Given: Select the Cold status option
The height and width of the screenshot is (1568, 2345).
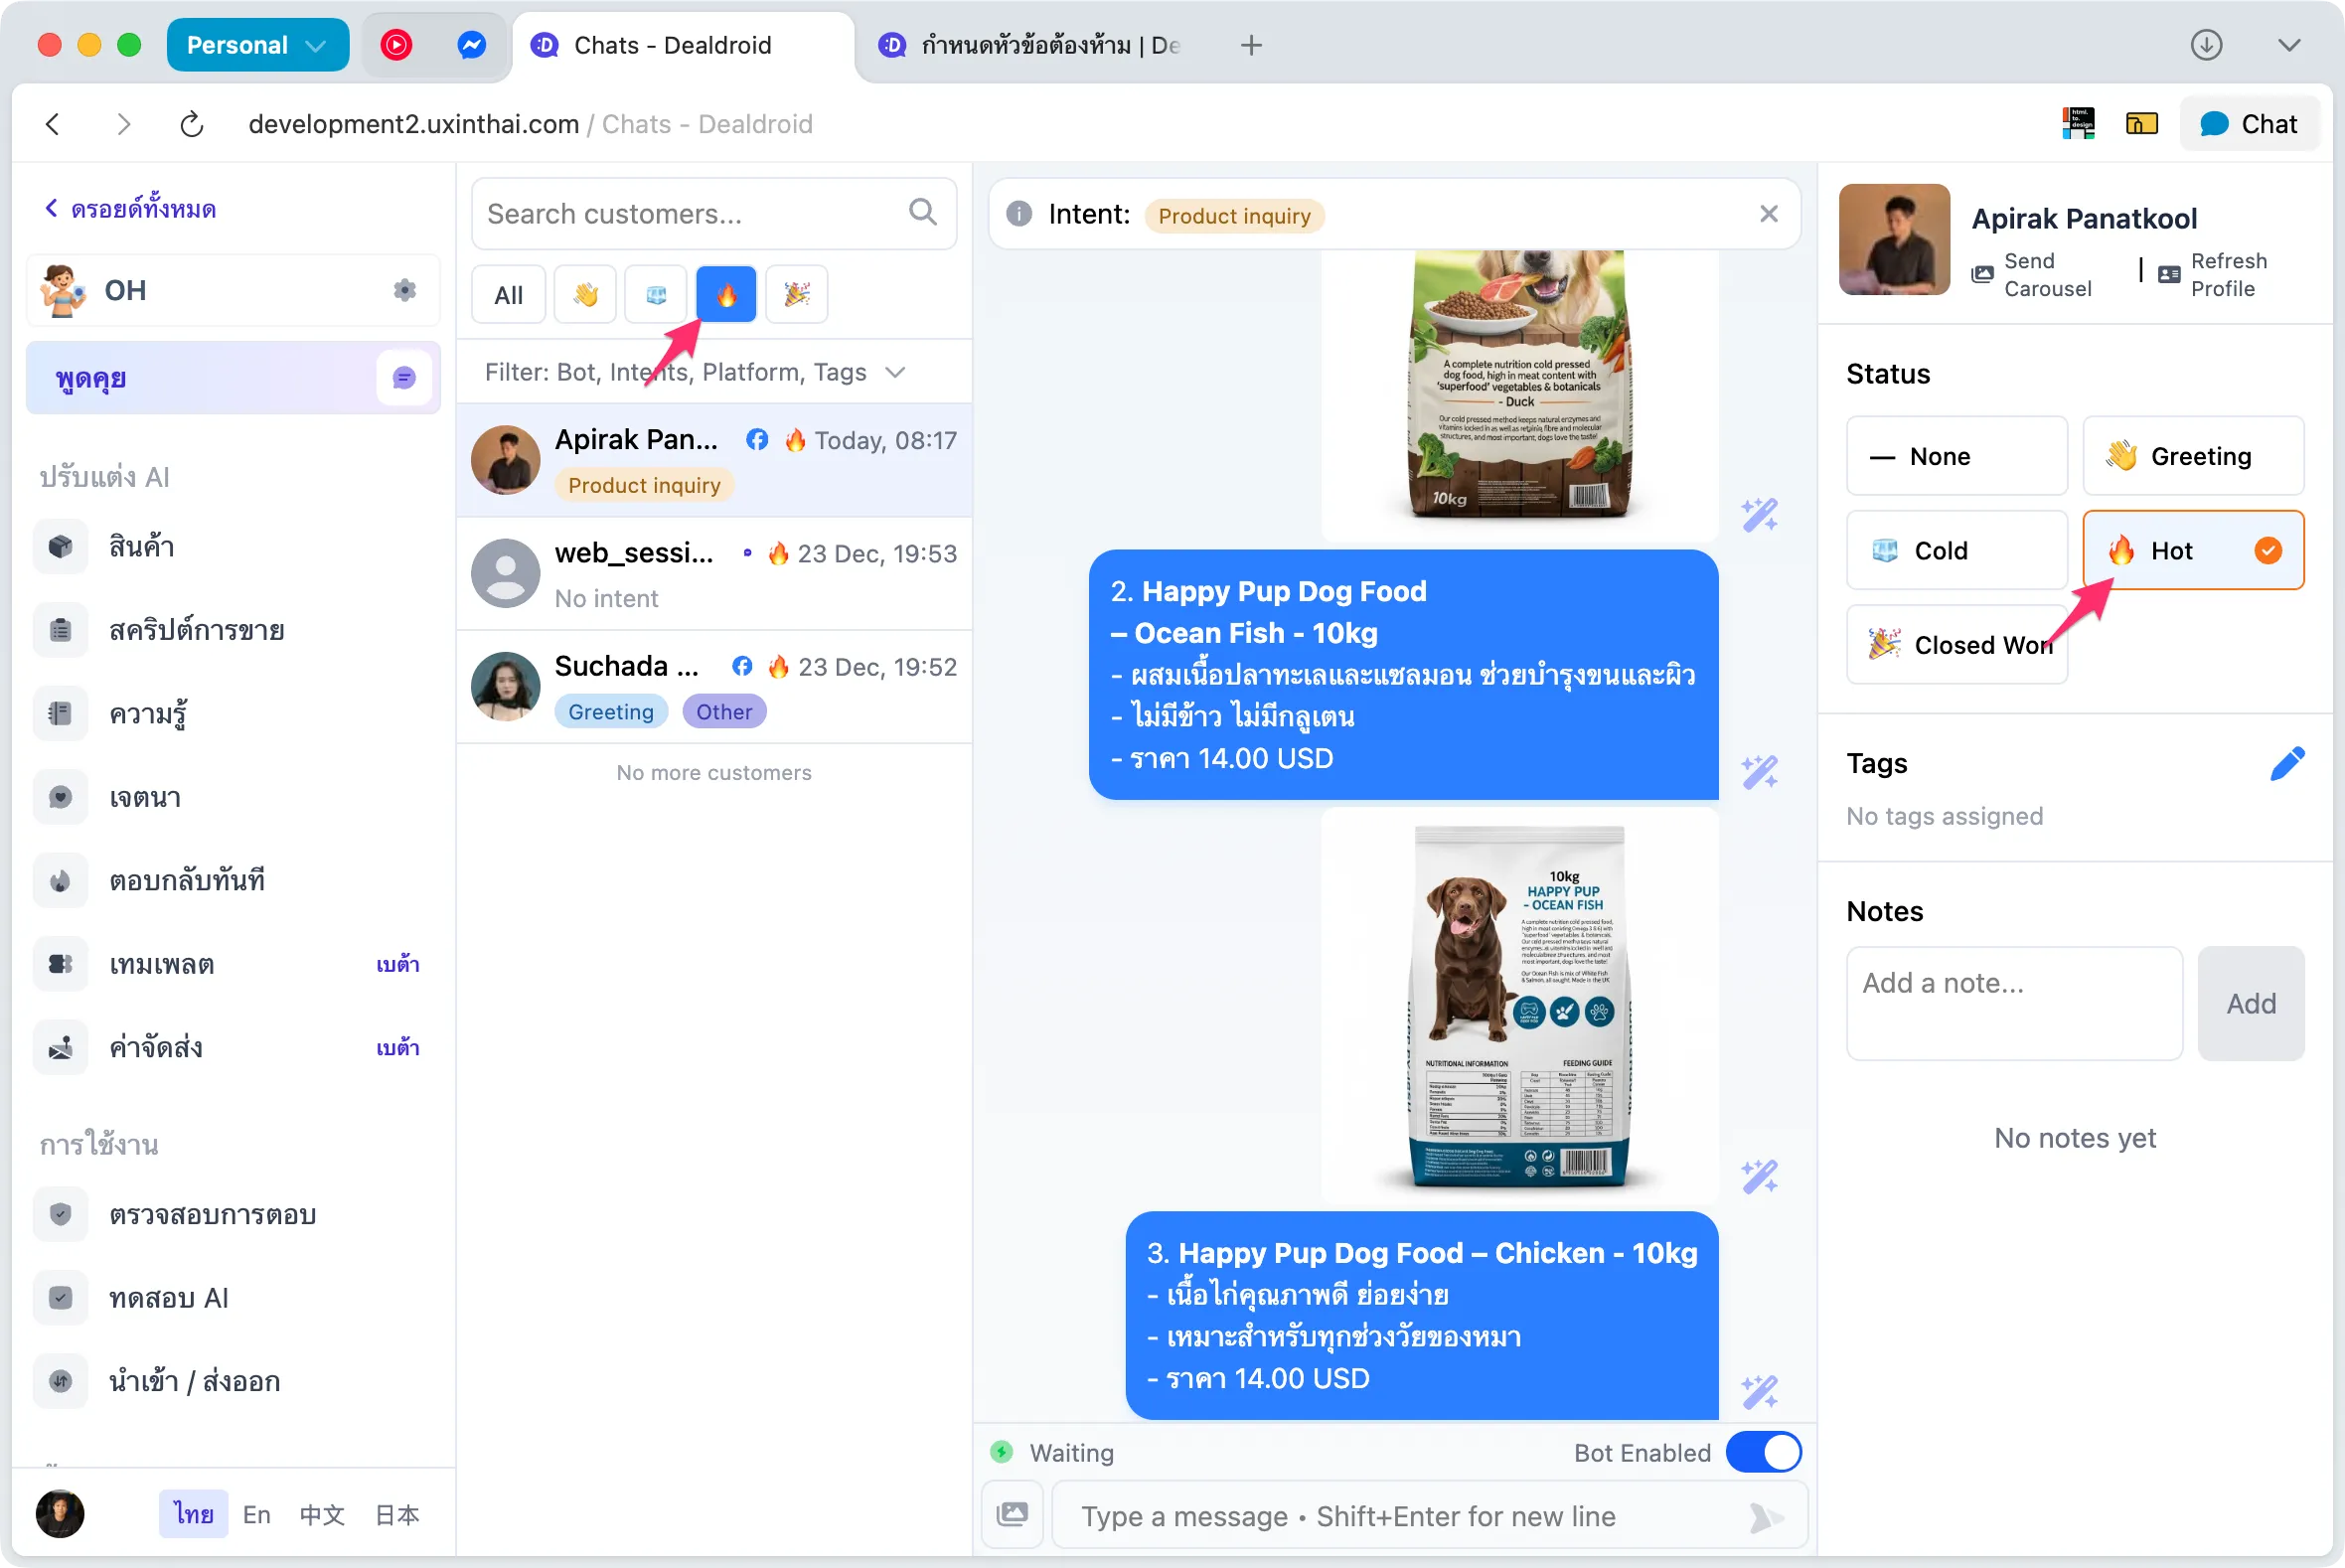Looking at the screenshot, I should click(1956, 550).
